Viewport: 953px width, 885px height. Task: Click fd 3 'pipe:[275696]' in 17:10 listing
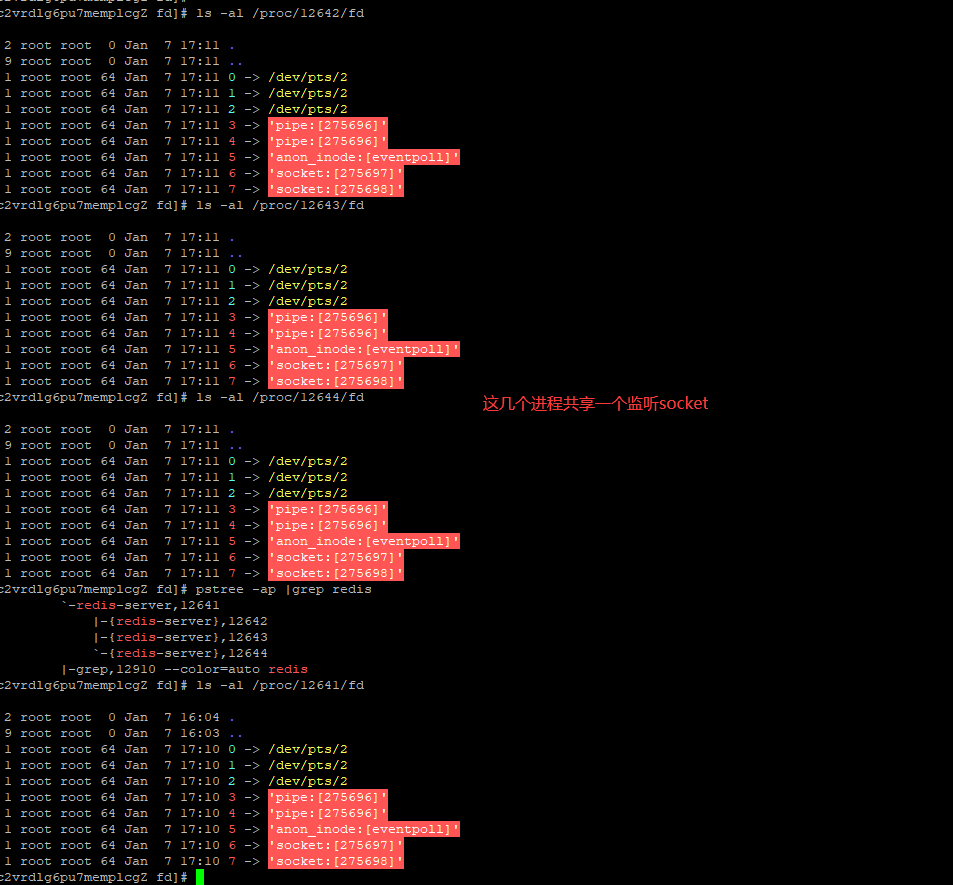point(328,797)
